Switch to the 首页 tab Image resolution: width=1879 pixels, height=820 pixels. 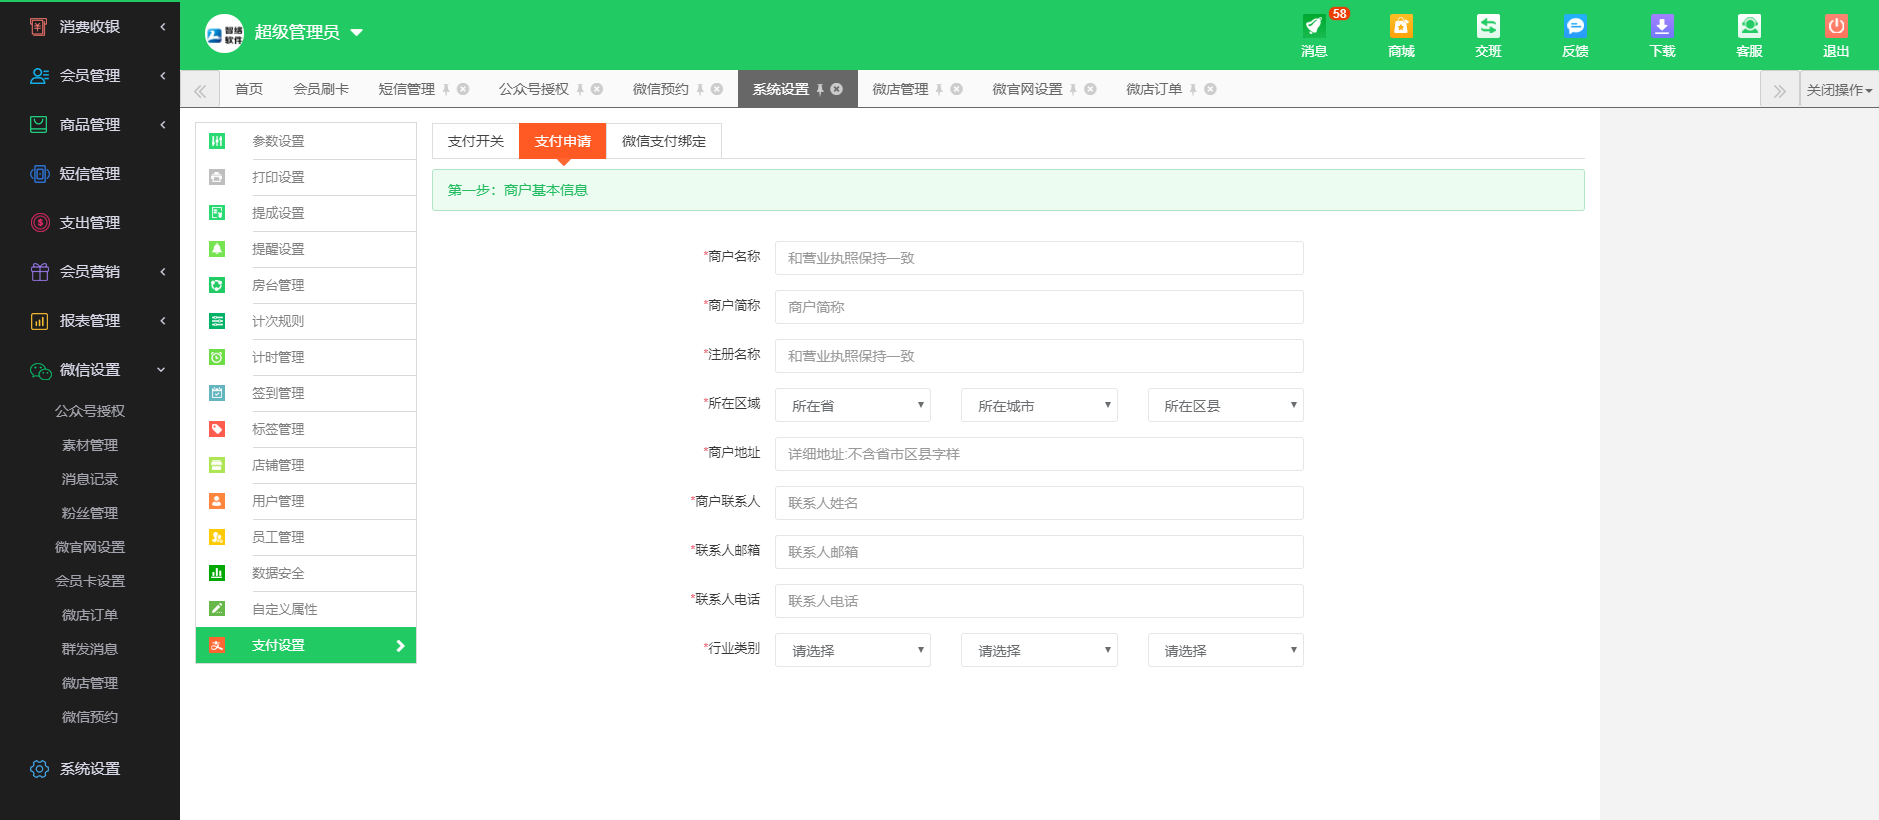click(x=249, y=89)
